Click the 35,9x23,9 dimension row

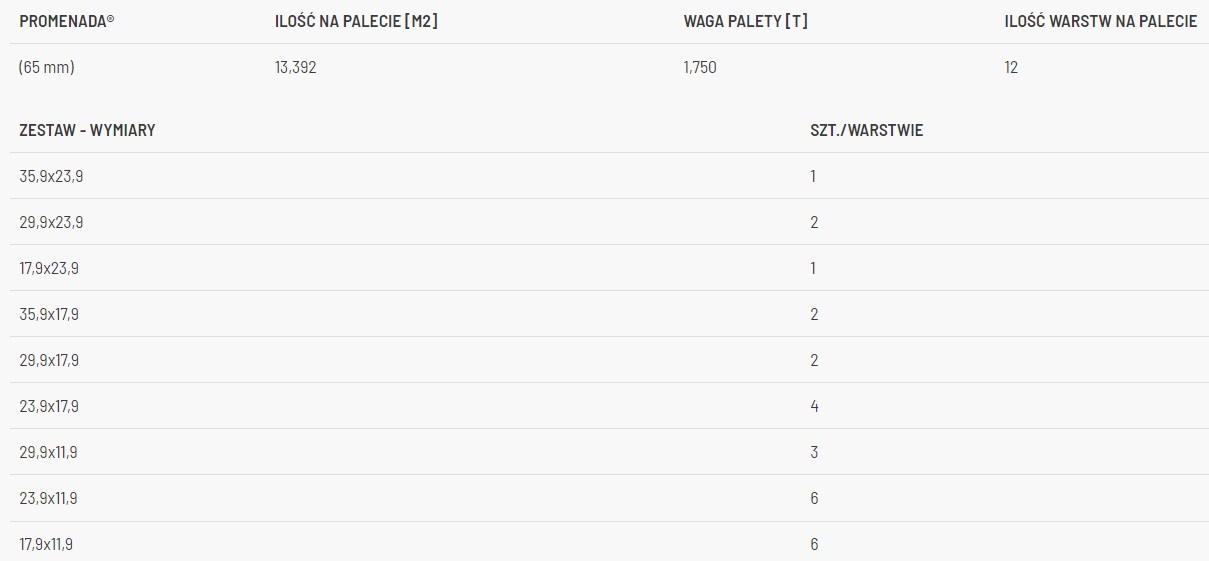tap(51, 176)
